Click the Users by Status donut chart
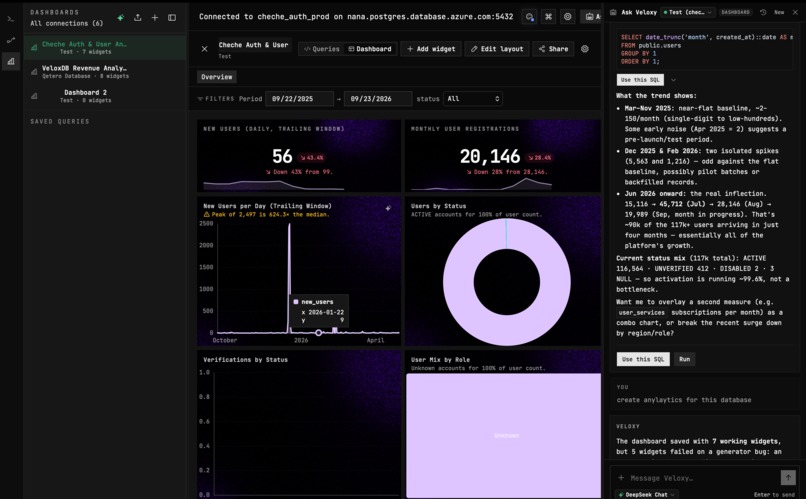This screenshot has width=806, height=499. [x=506, y=282]
